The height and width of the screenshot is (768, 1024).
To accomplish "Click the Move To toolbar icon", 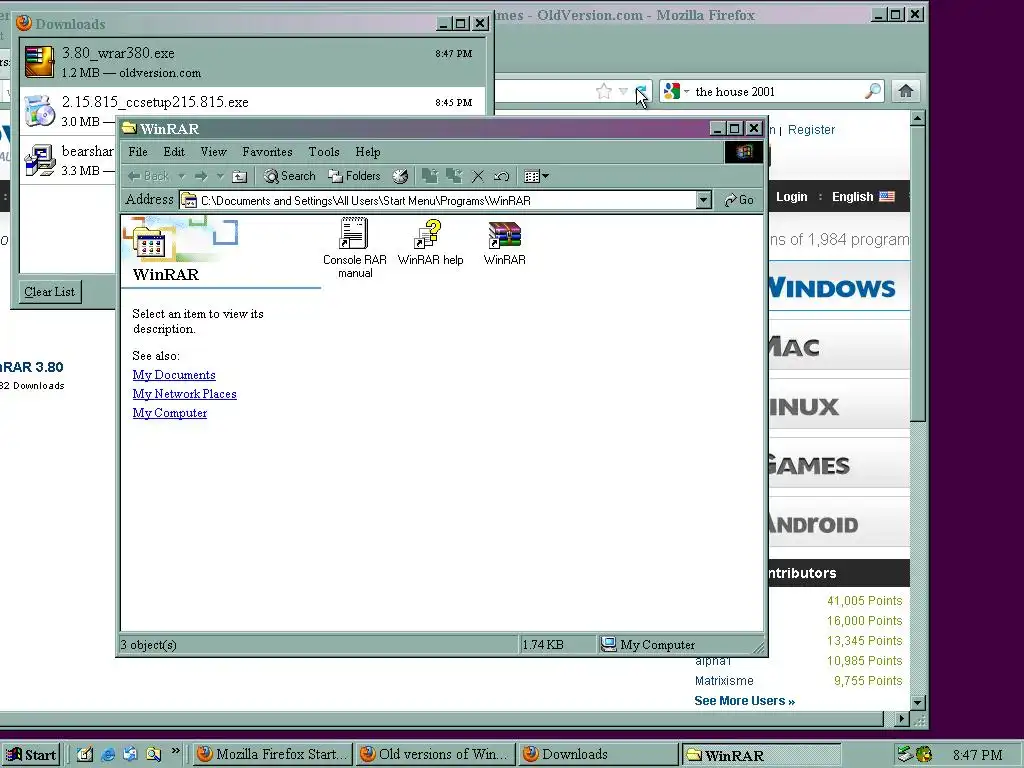I will tap(430, 176).
